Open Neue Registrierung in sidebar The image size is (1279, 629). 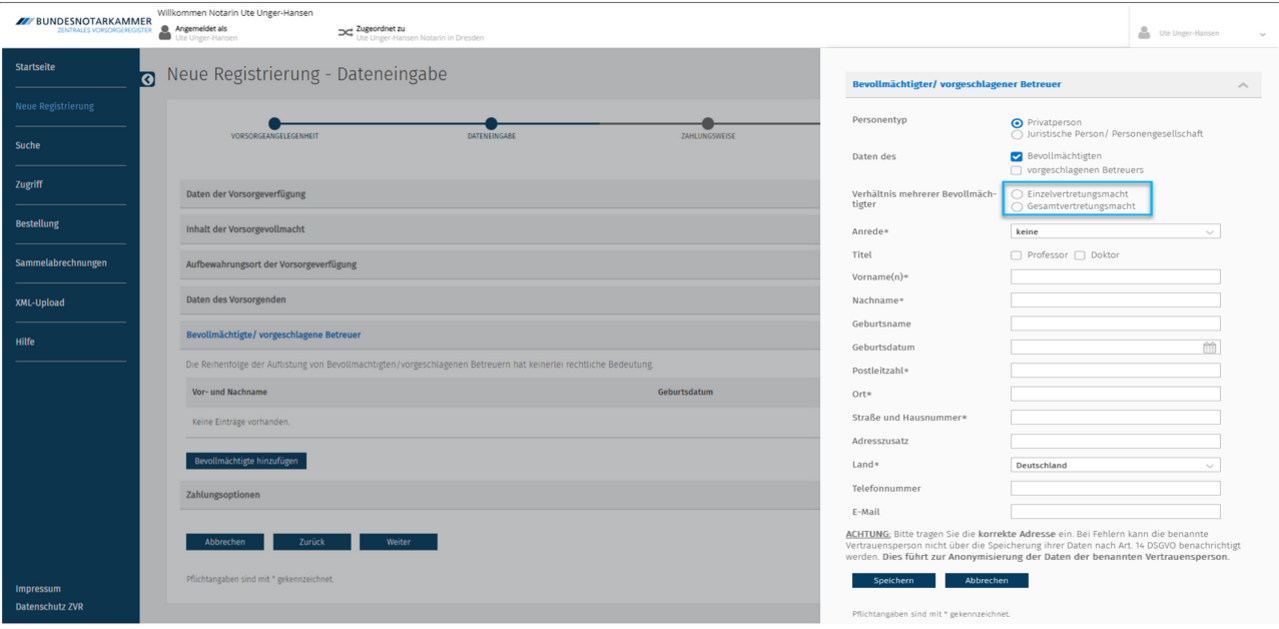click(x=55, y=106)
